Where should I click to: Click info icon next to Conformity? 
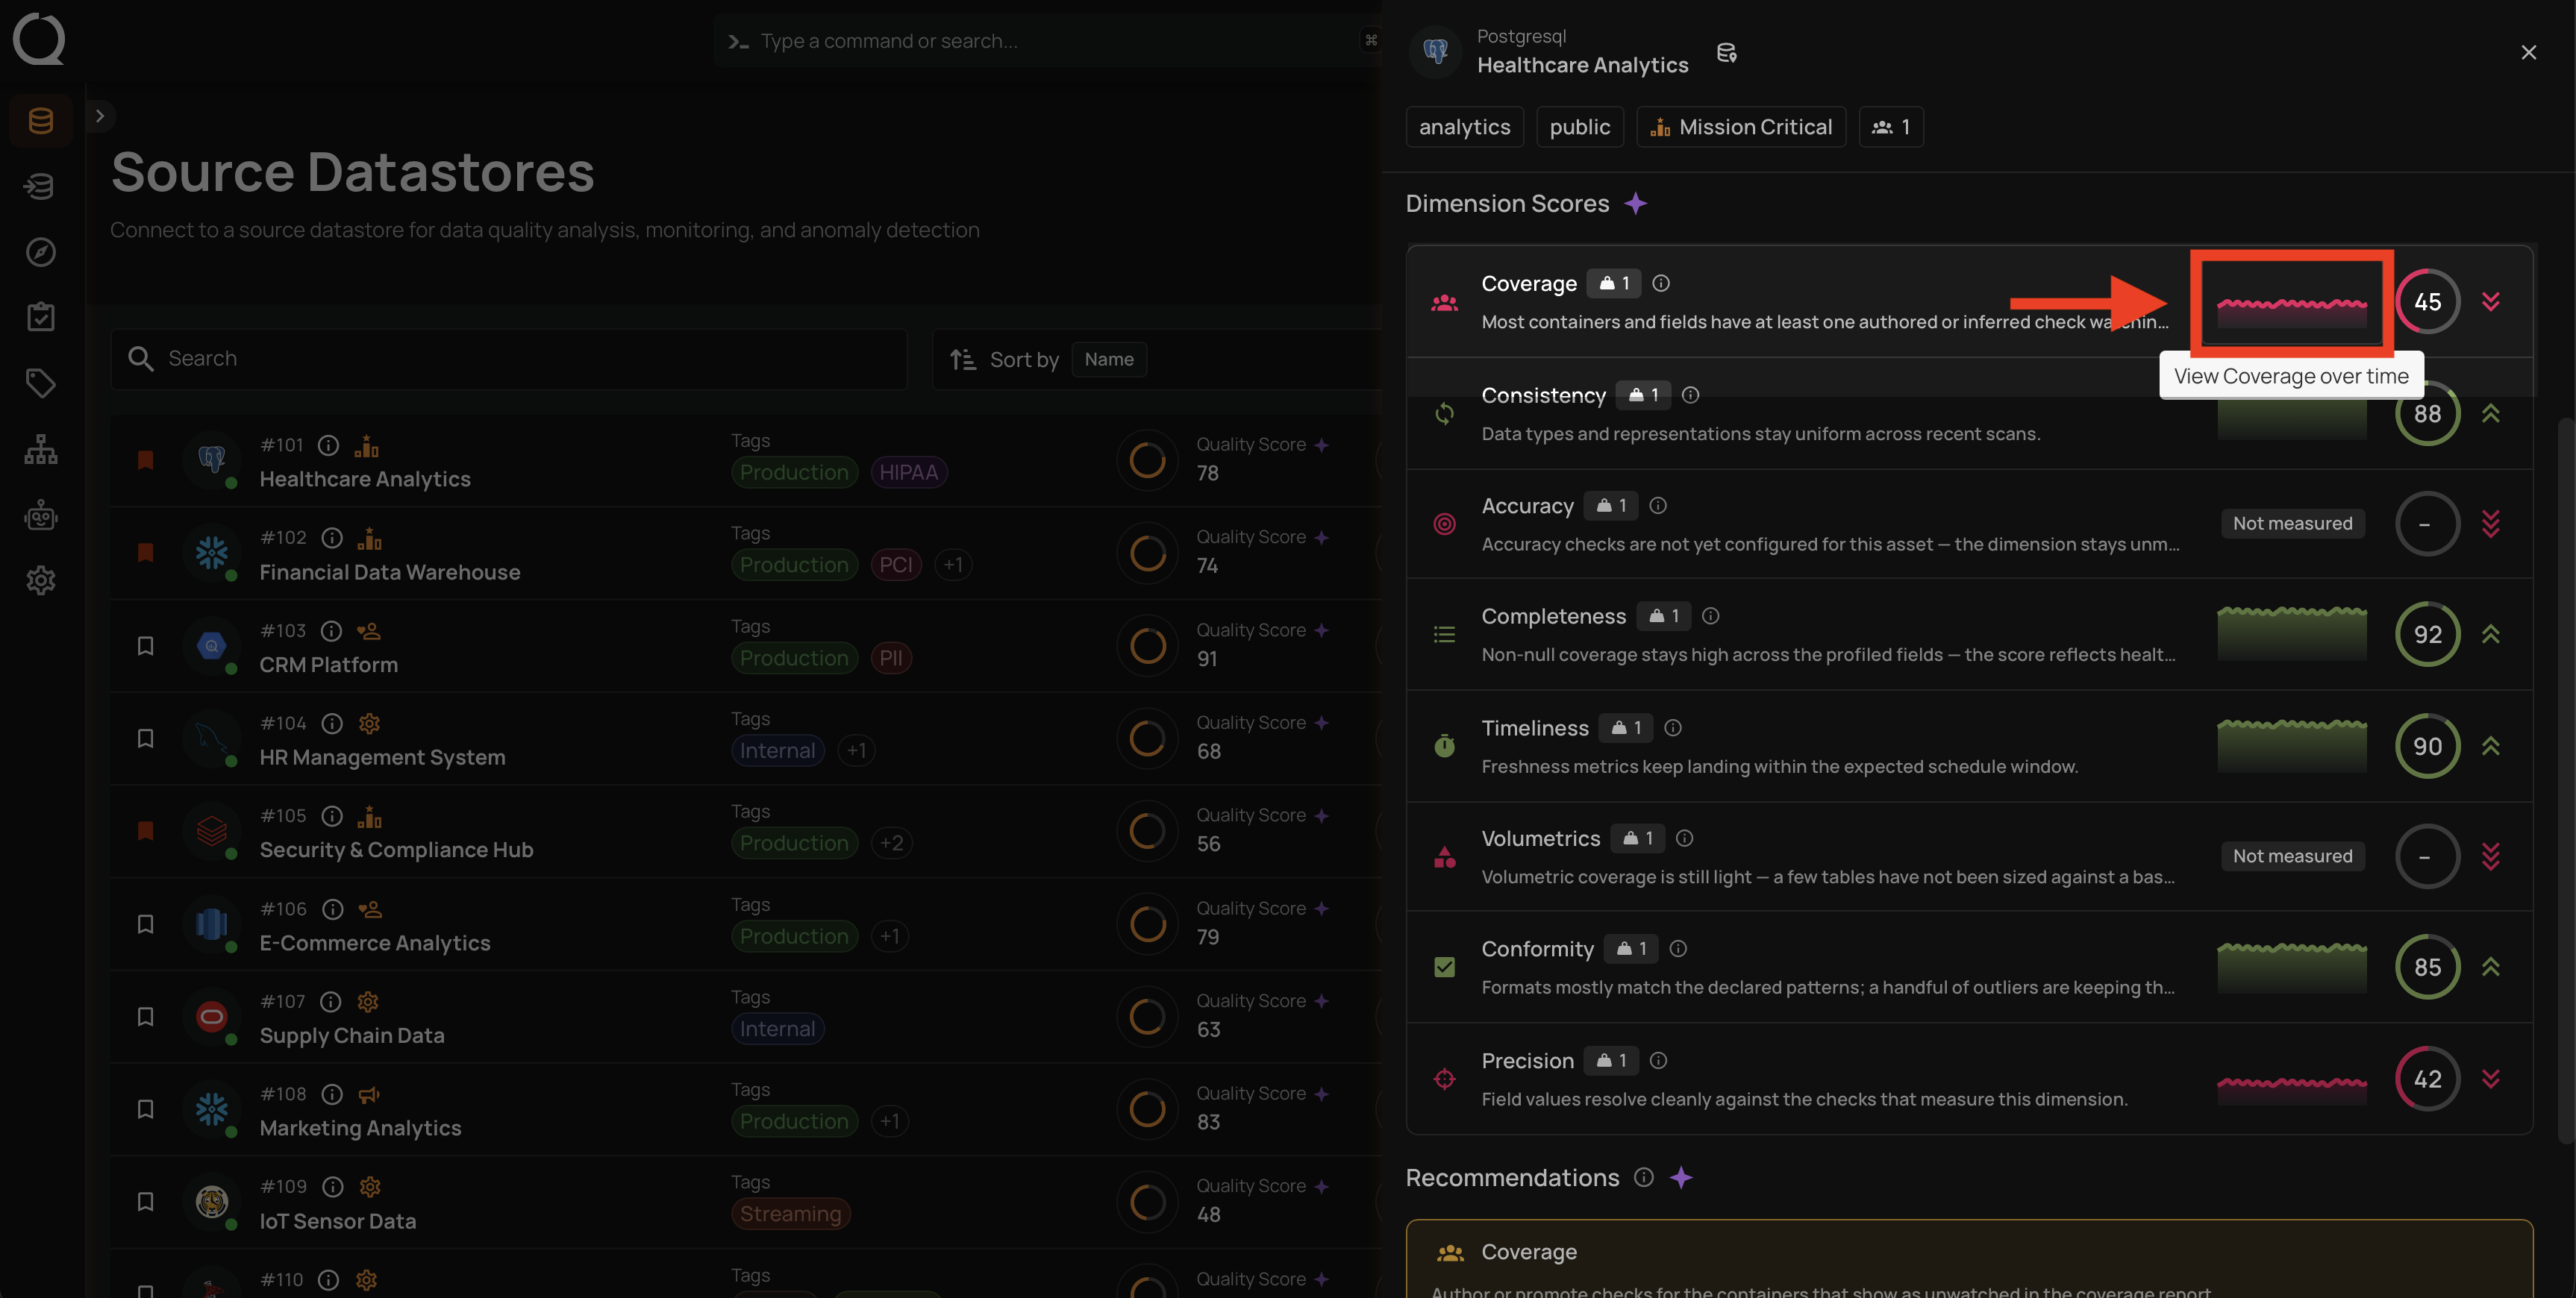pos(1679,949)
